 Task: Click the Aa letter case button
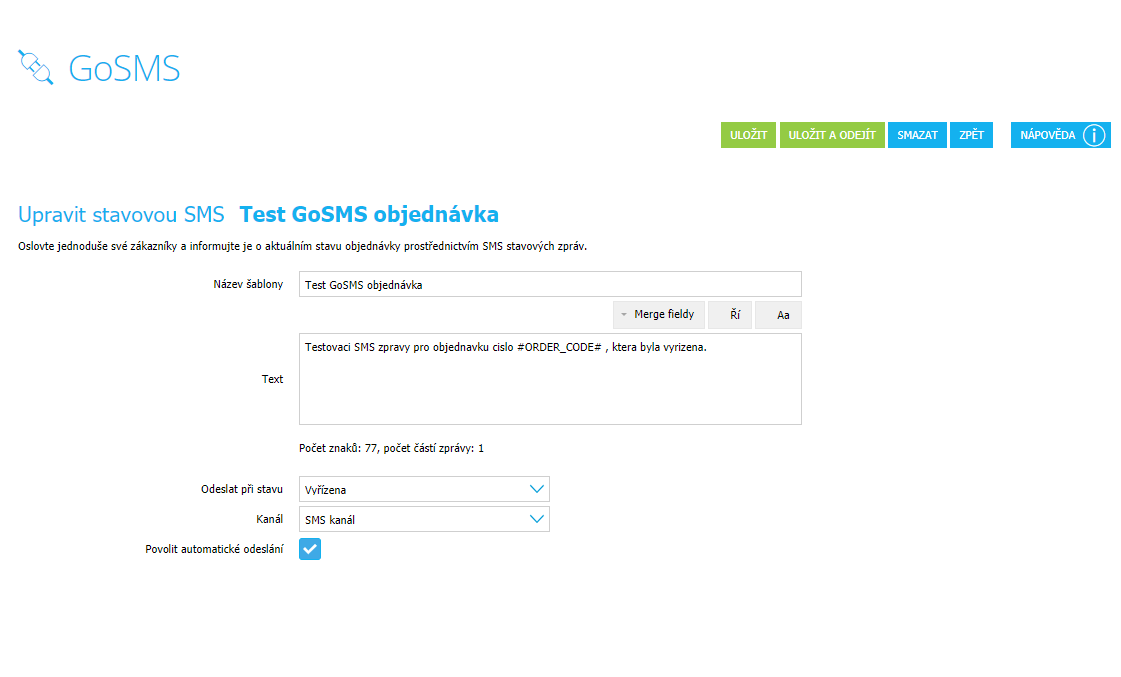coord(778,315)
